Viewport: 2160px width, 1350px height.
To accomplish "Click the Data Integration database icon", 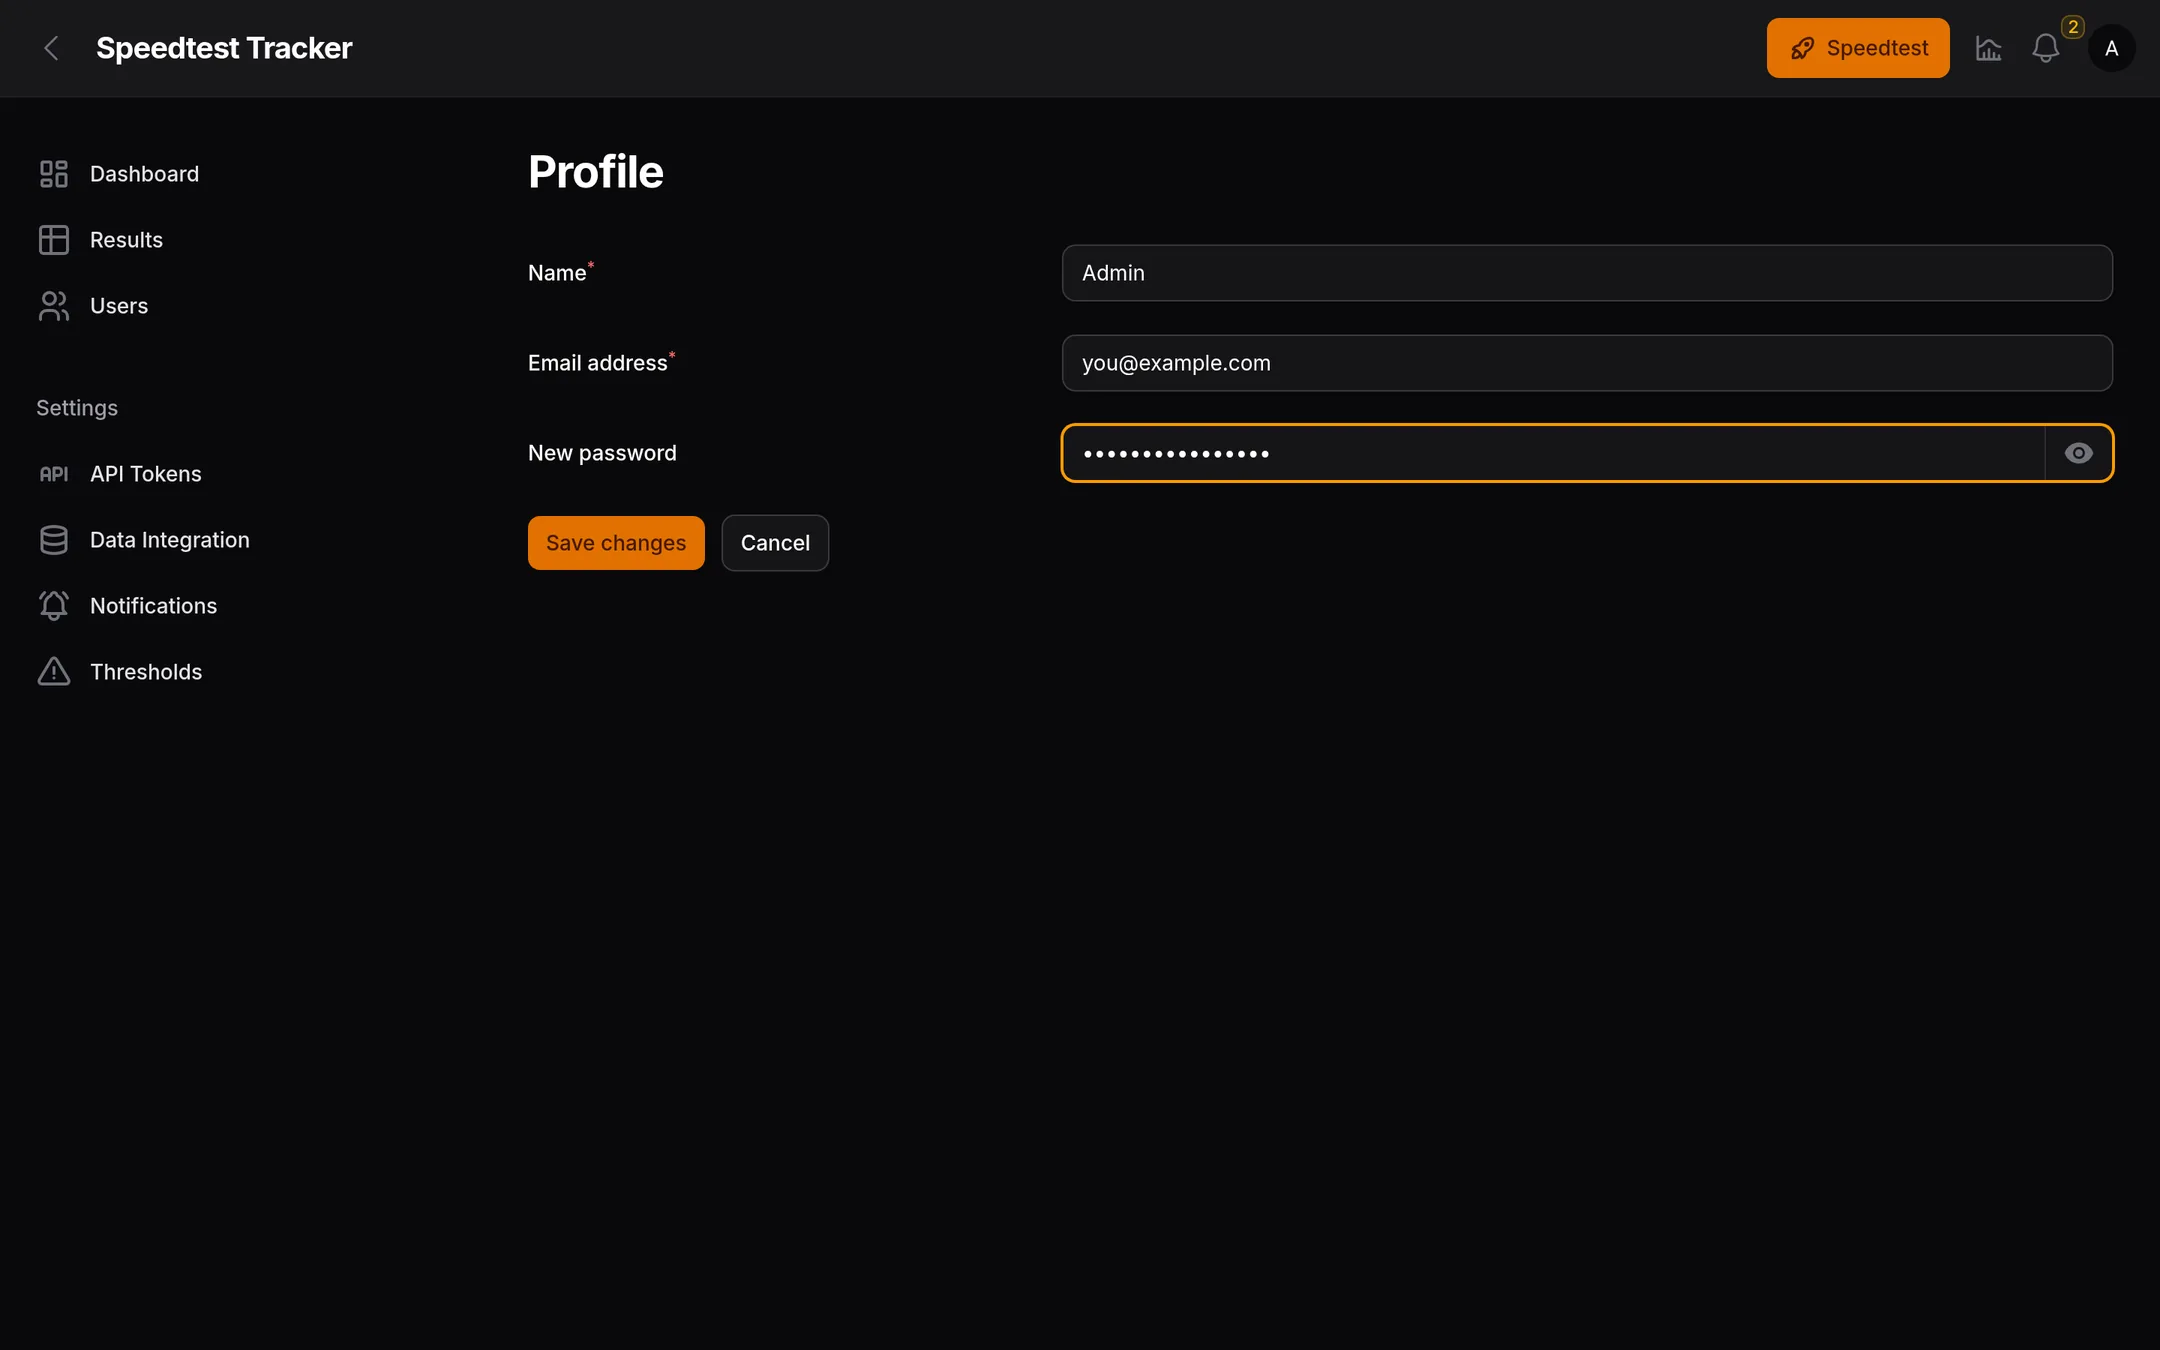I will [54, 540].
